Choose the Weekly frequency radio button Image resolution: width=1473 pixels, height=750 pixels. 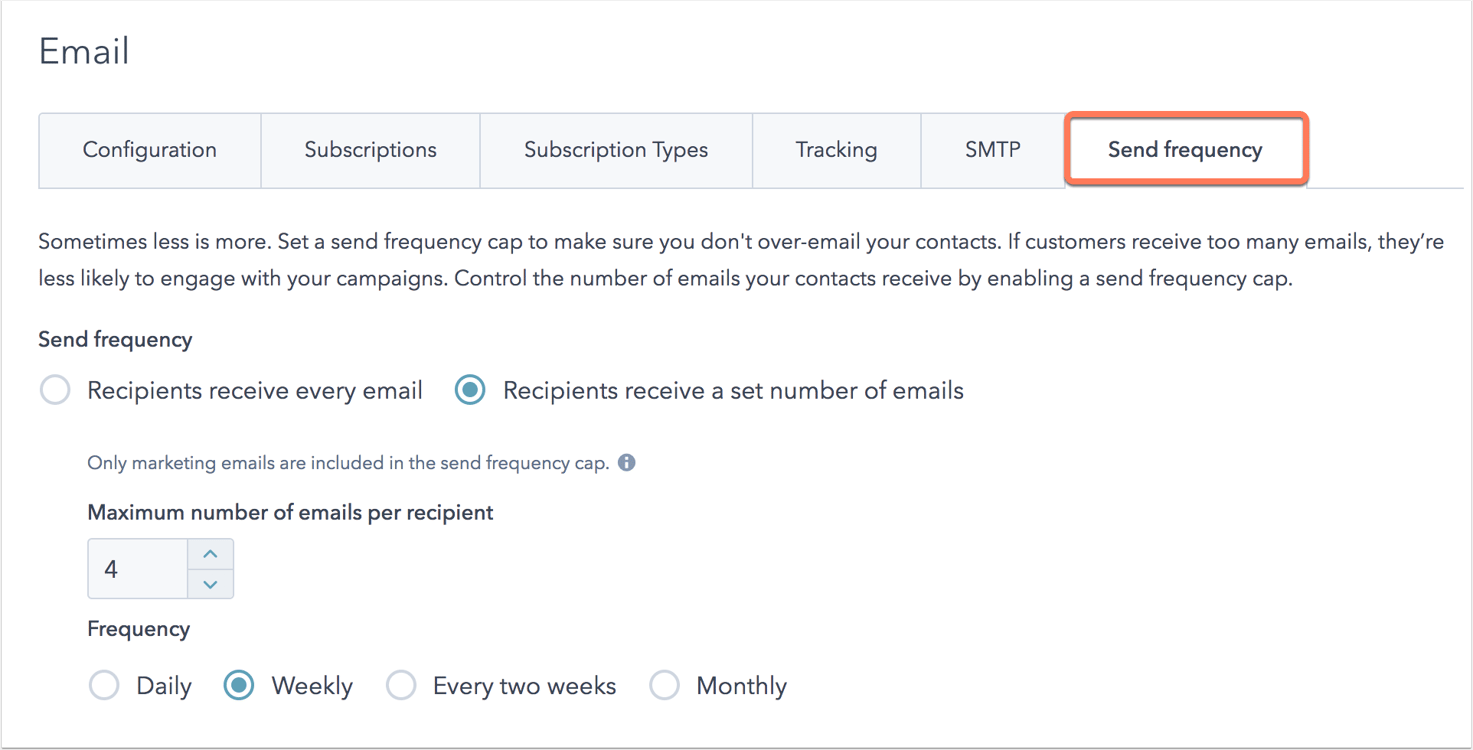[x=239, y=686]
